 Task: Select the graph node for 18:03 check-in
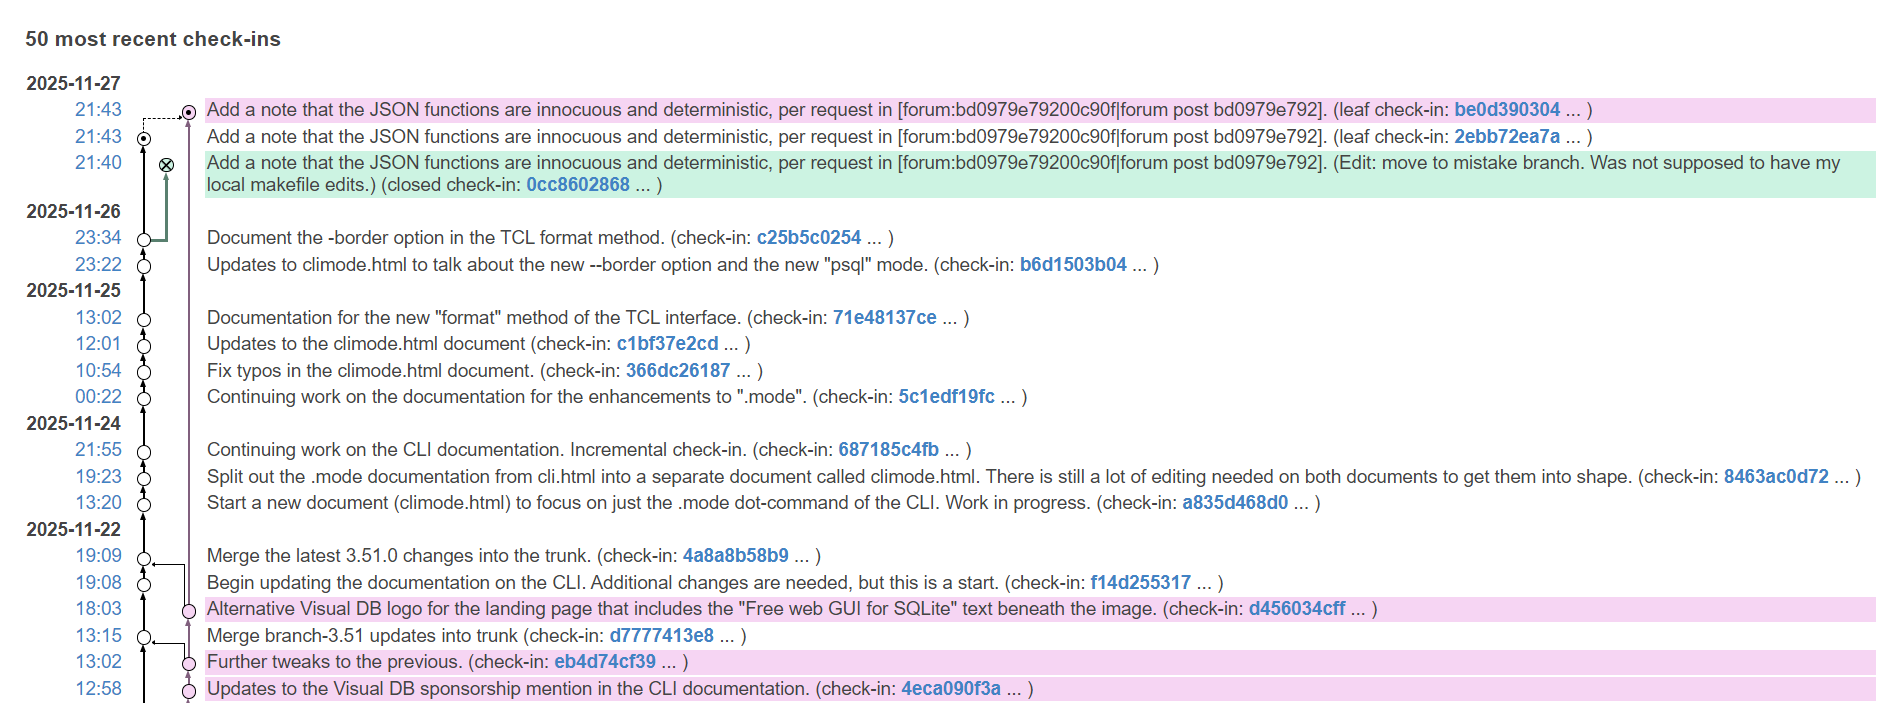(189, 611)
